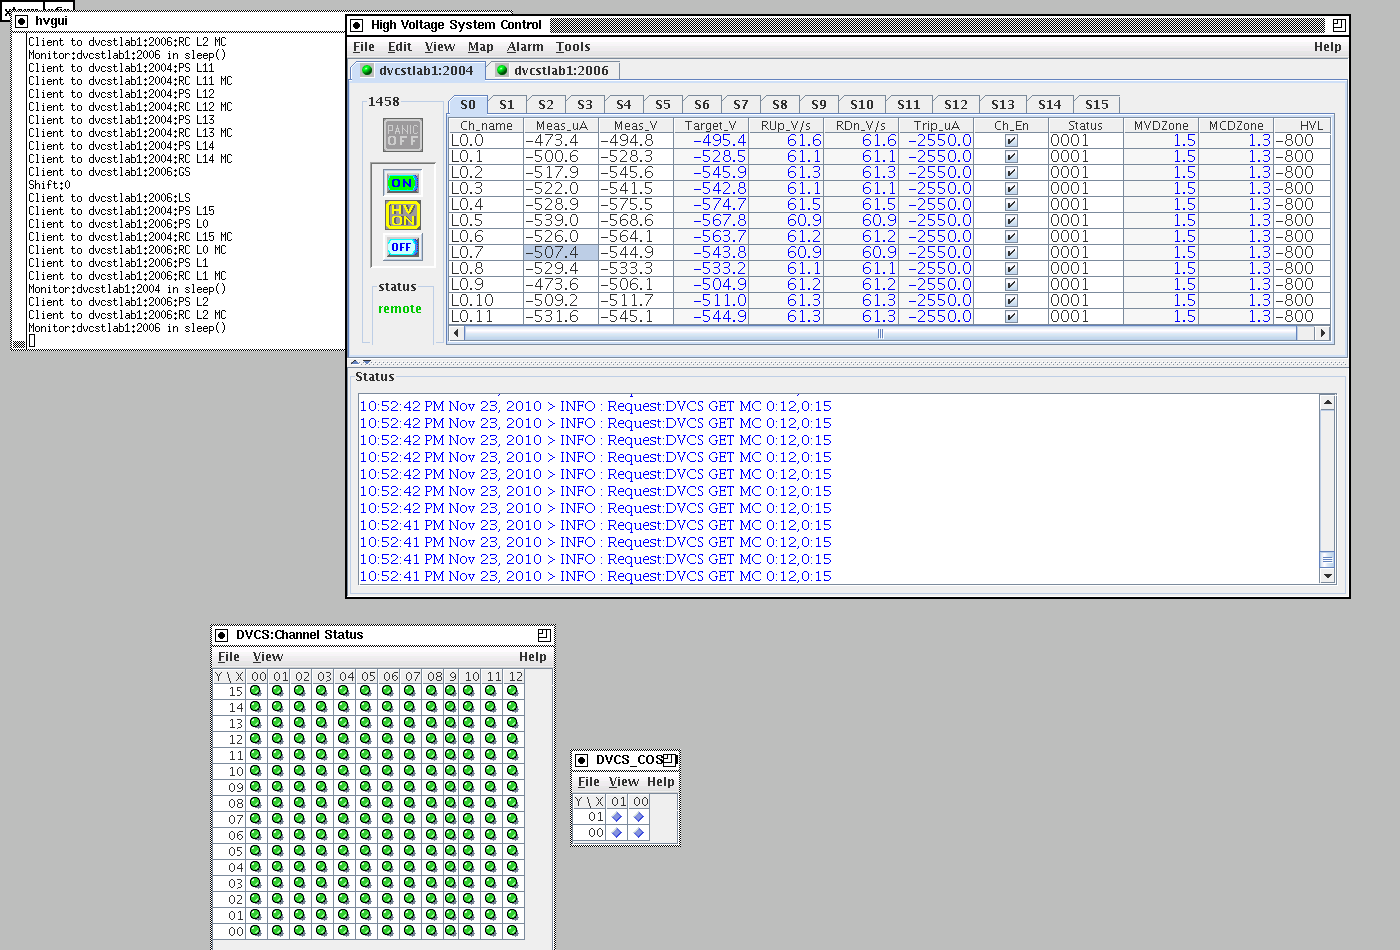Viewport: 1400px width, 950px height.
Task: Click the yellow HV ON button
Action: pos(402,214)
